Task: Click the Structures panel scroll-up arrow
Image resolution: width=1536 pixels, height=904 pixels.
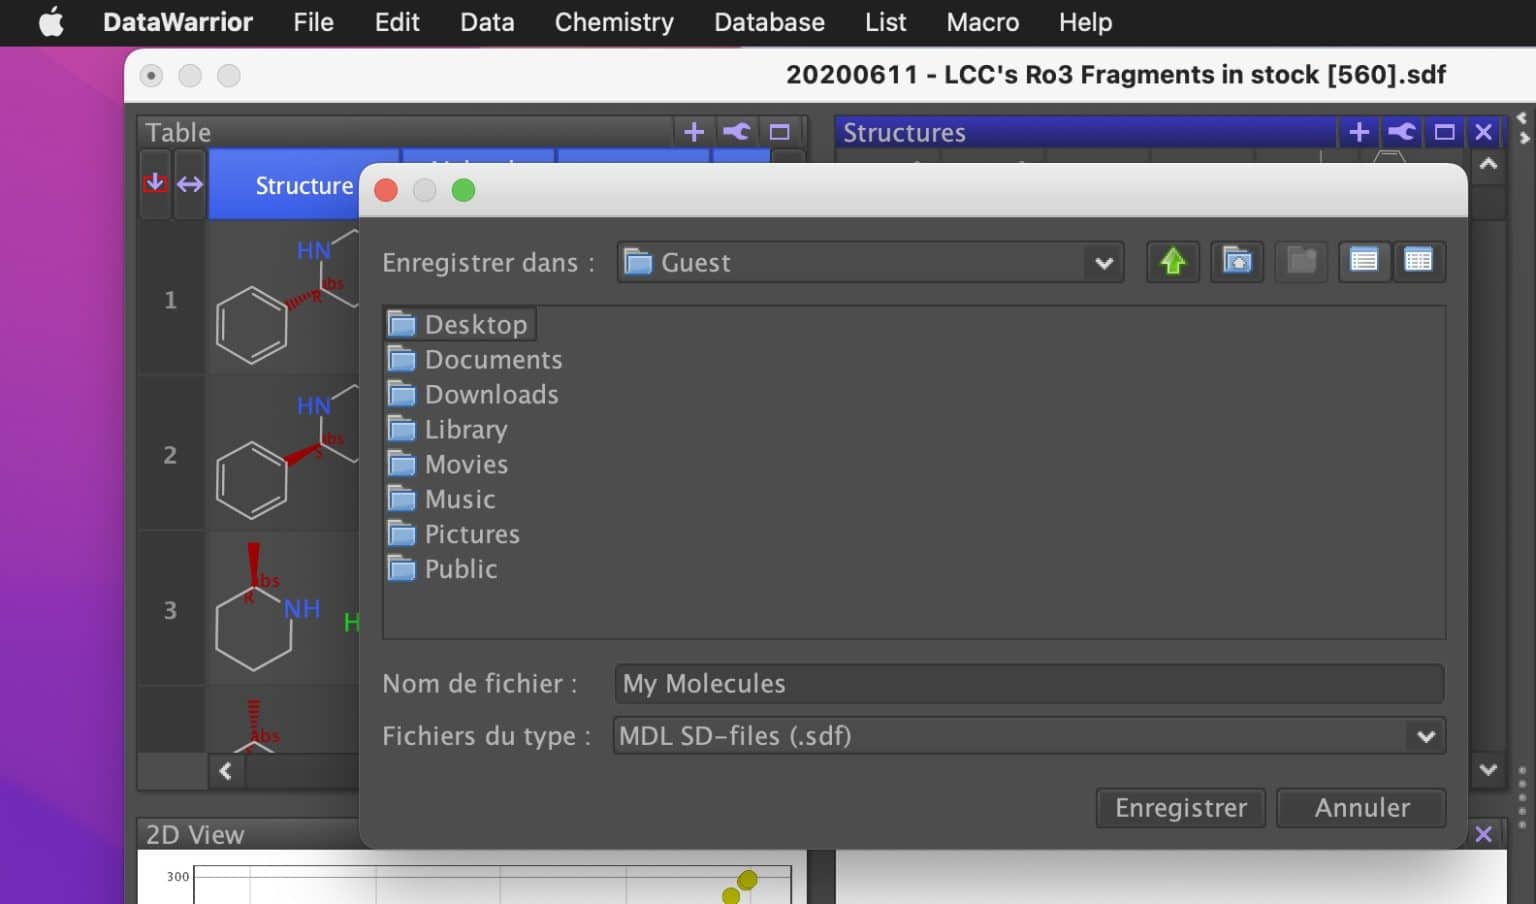Action: click(x=1488, y=165)
